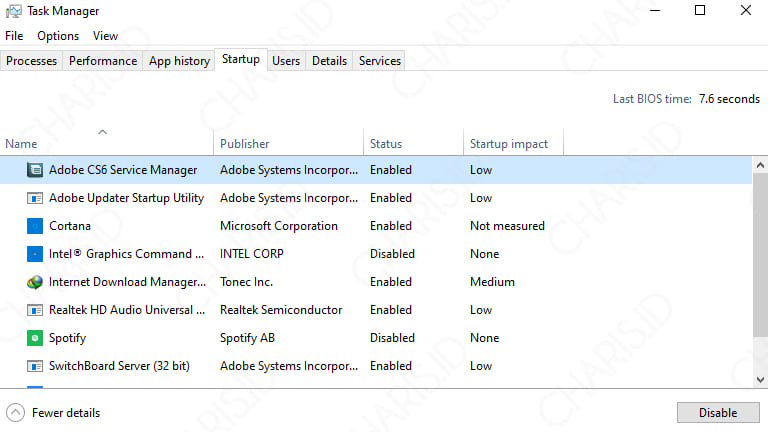Select the Intel Graphics Command entry name

tap(126, 254)
